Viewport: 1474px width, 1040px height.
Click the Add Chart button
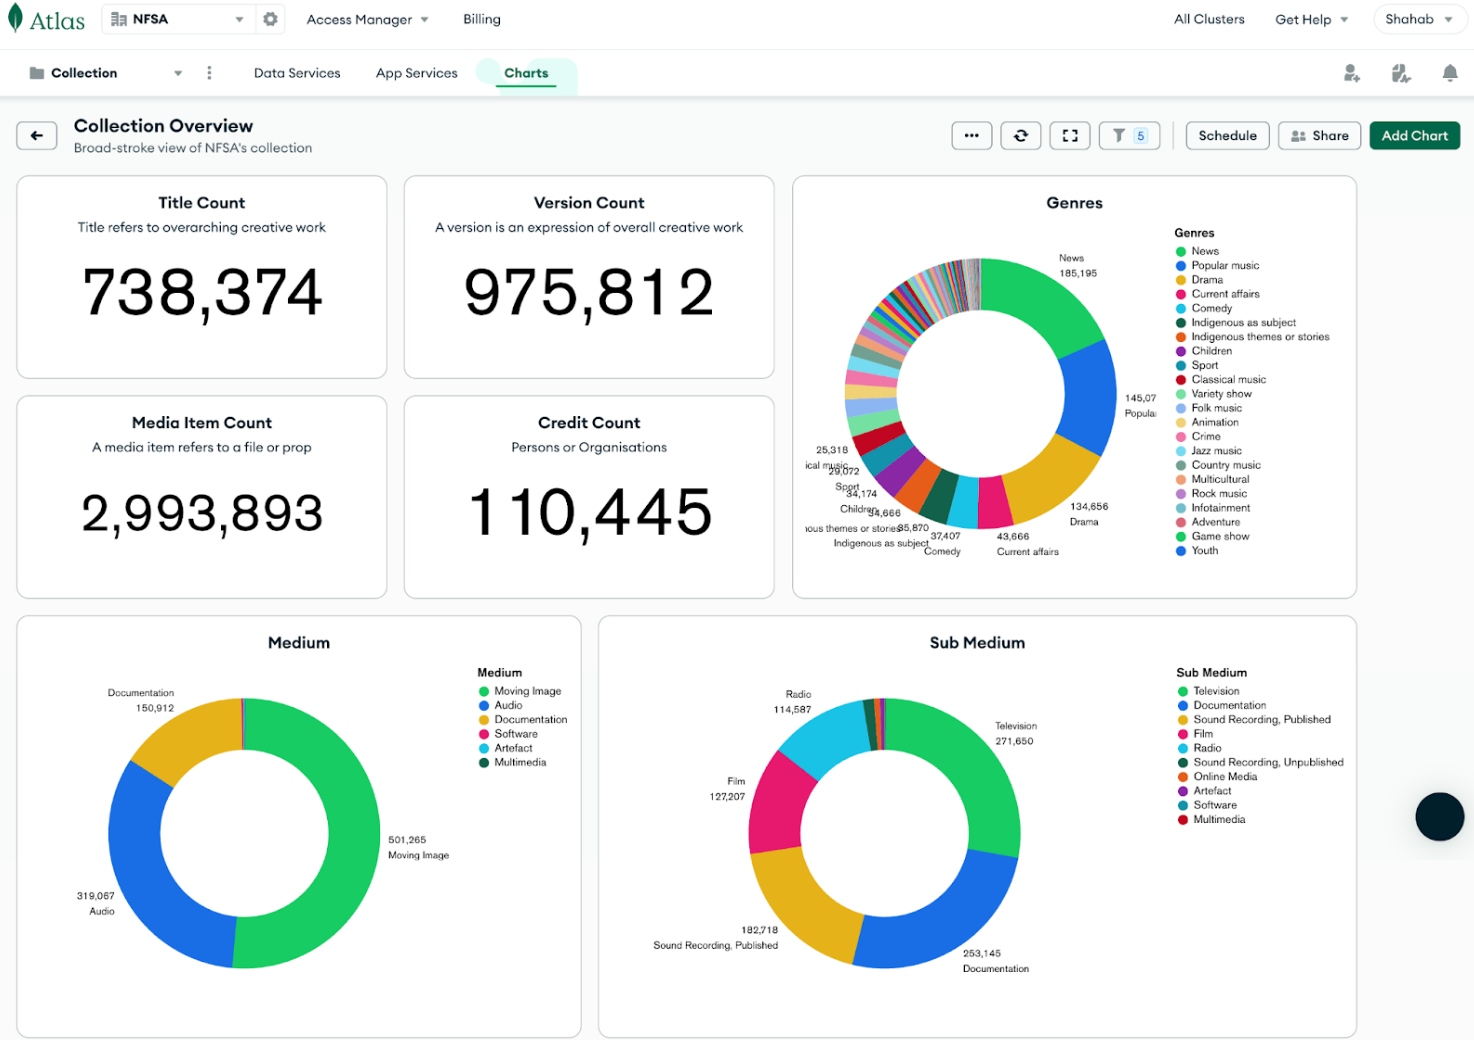pos(1414,136)
